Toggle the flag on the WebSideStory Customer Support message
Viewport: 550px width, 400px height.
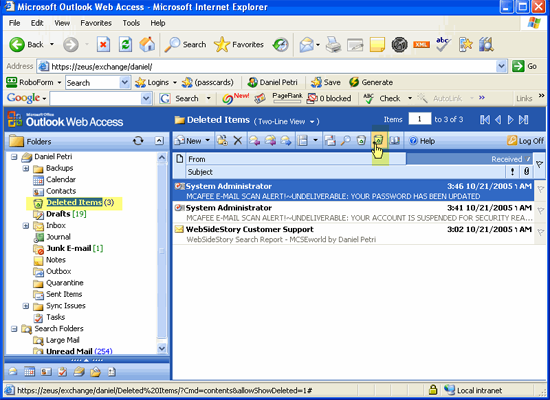click(541, 233)
